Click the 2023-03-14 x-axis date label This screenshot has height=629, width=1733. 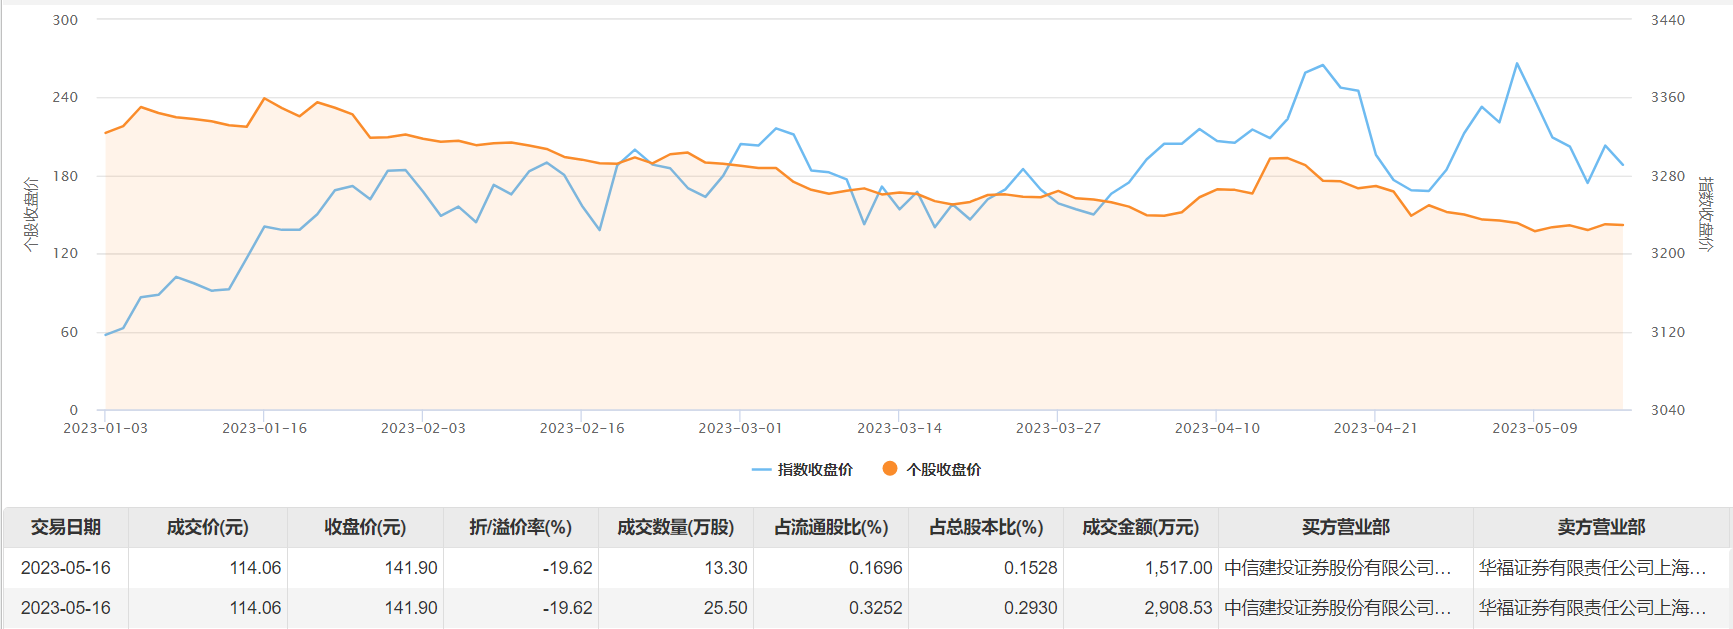(899, 428)
